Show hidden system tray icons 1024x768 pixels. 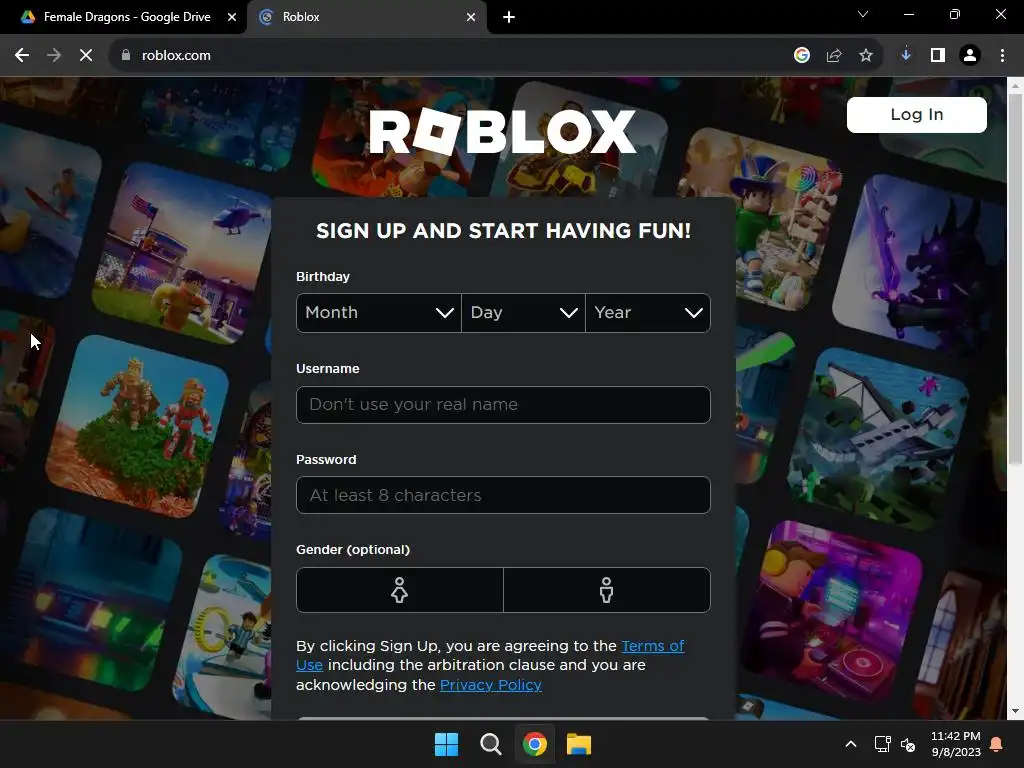(x=850, y=744)
